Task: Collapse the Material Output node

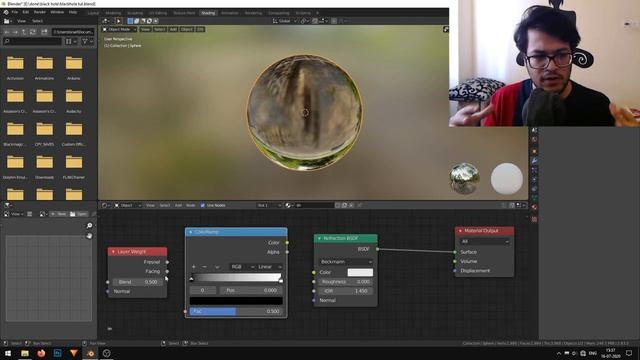Action: click(460, 231)
